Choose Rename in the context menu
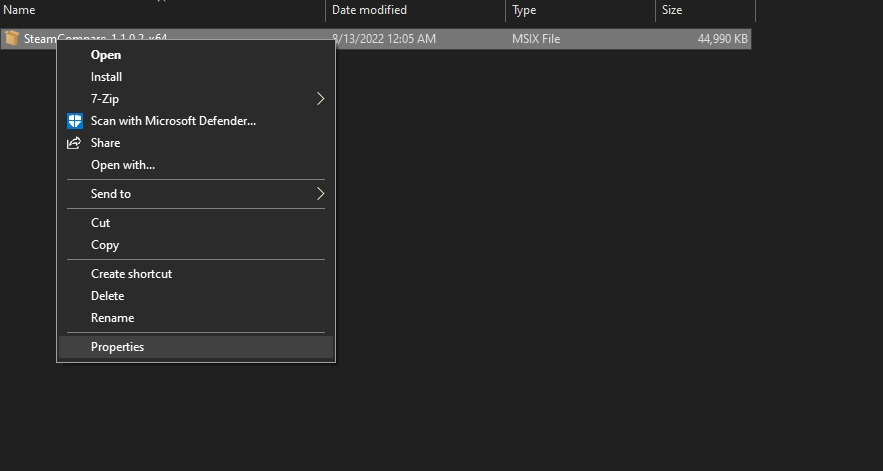Screen dimensions: 883x471 pos(196,318)
